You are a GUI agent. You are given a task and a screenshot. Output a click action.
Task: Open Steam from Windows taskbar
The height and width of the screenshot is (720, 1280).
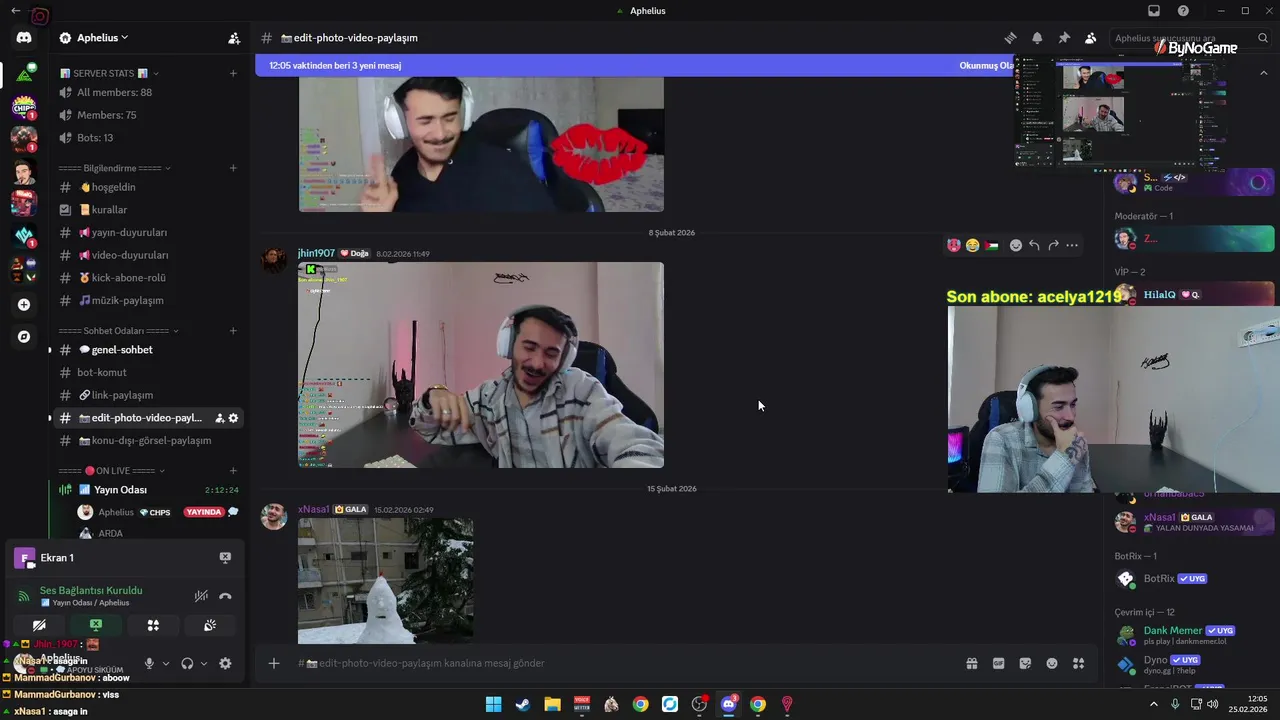click(523, 704)
